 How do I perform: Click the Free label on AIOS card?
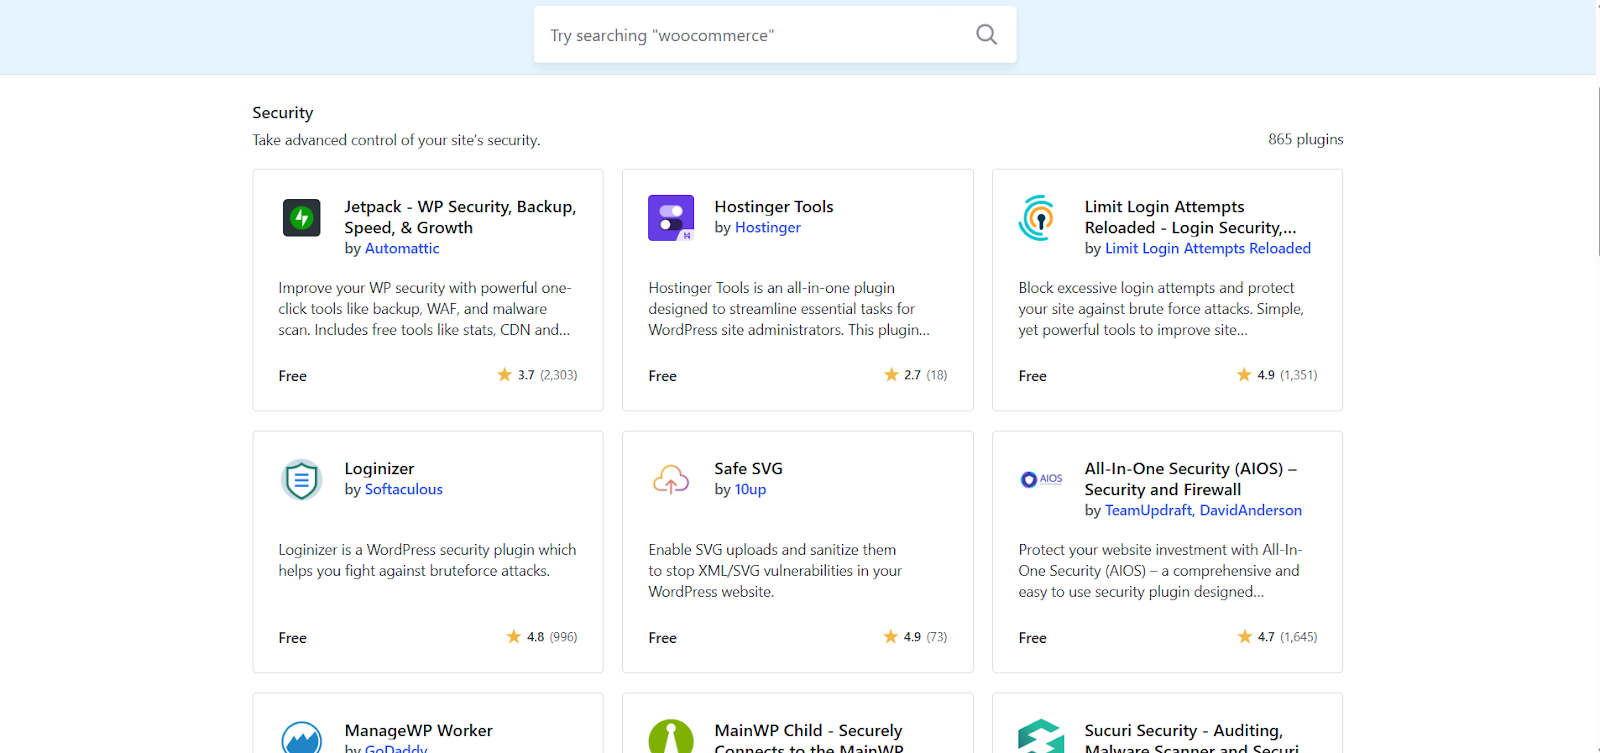click(1033, 638)
